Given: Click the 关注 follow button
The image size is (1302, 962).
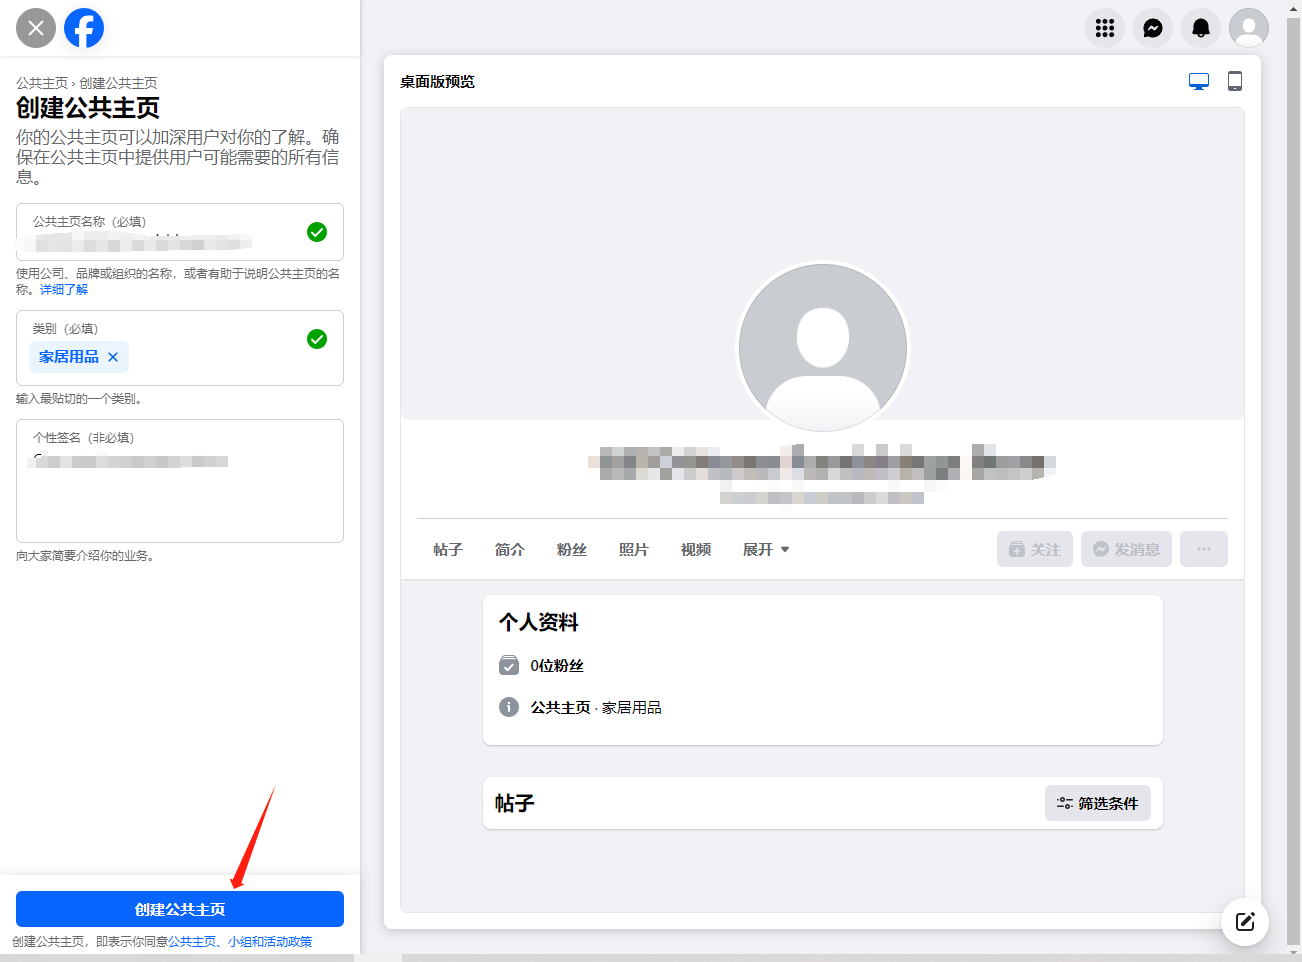Looking at the screenshot, I should [1034, 549].
